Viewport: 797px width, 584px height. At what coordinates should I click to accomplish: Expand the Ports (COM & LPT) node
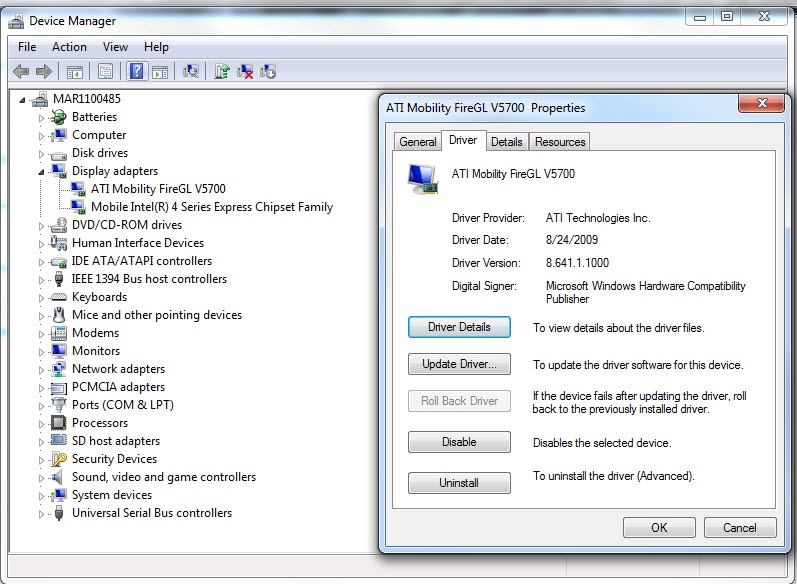pyautogui.click(x=41, y=406)
